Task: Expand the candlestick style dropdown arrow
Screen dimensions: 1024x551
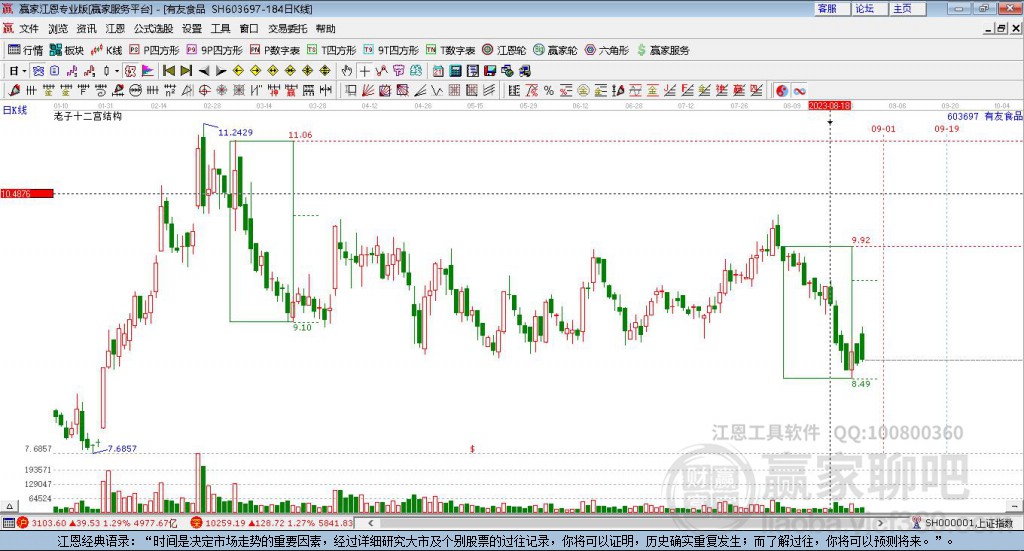Action: click(x=117, y=71)
